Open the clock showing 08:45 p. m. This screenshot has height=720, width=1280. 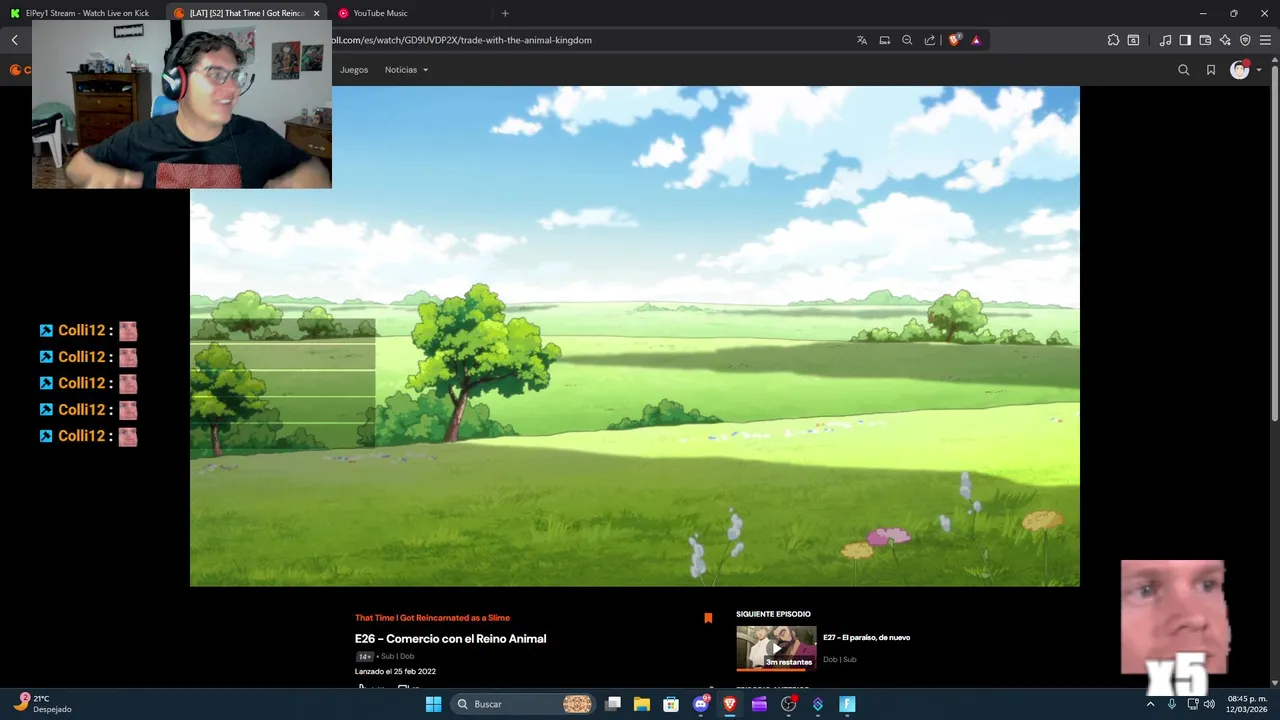1246,704
